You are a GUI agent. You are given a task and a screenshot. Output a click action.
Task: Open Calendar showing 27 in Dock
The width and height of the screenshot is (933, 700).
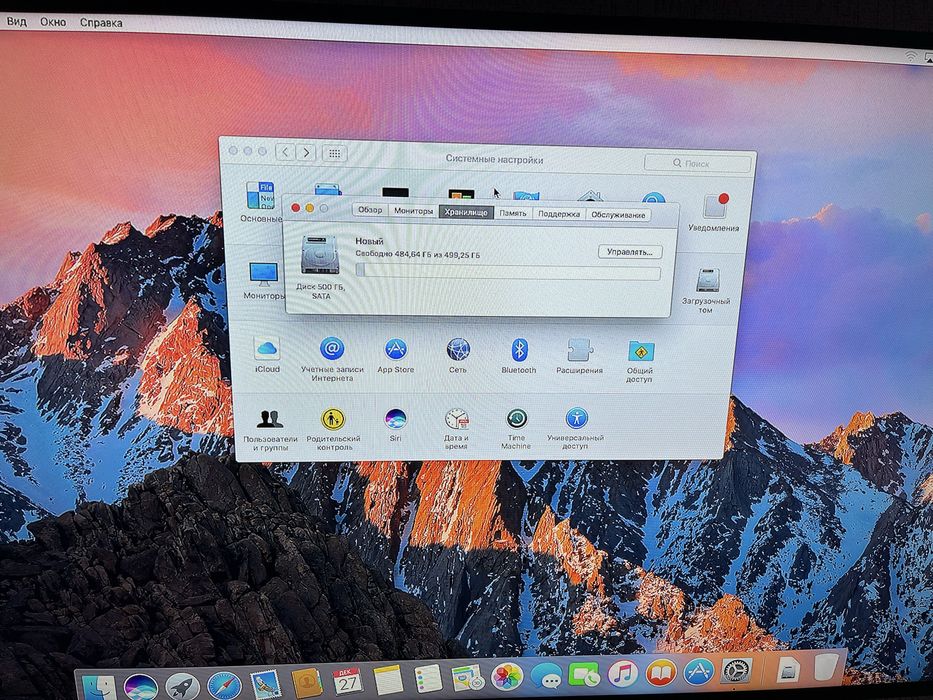pyautogui.click(x=348, y=682)
